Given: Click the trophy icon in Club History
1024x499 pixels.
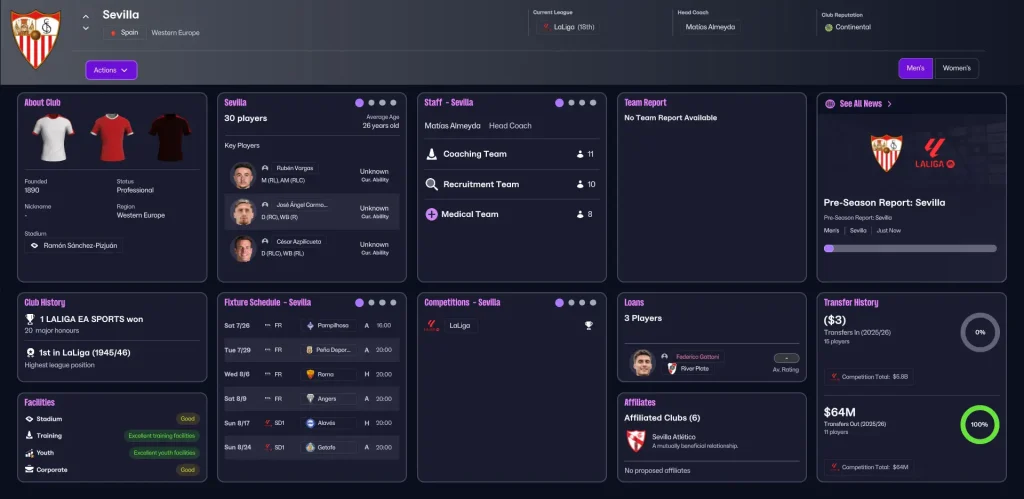Looking at the screenshot, I should point(29,319).
